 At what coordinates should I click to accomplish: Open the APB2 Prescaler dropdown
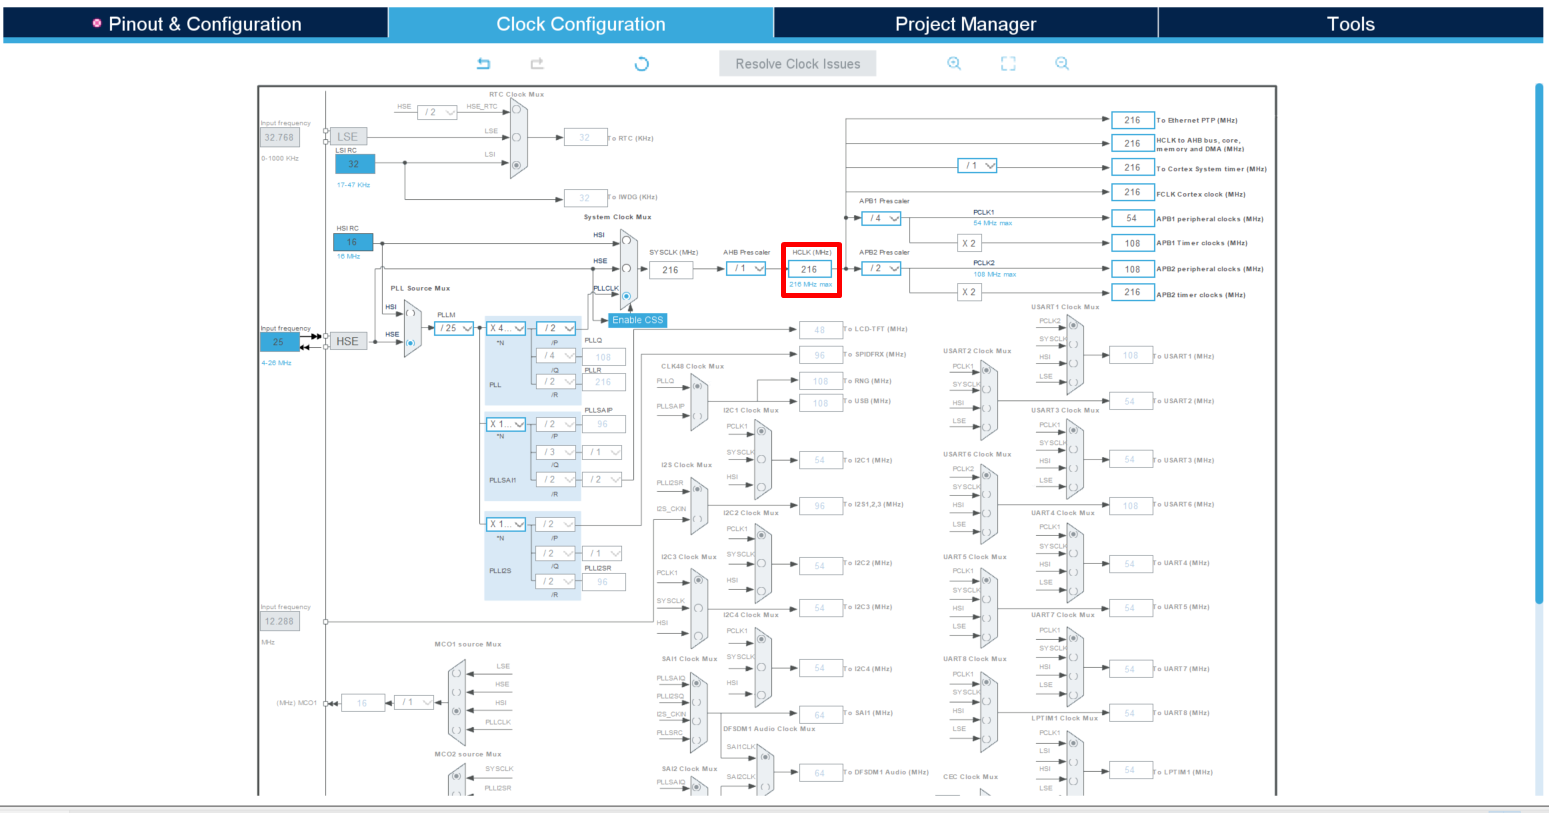[x=881, y=268]
